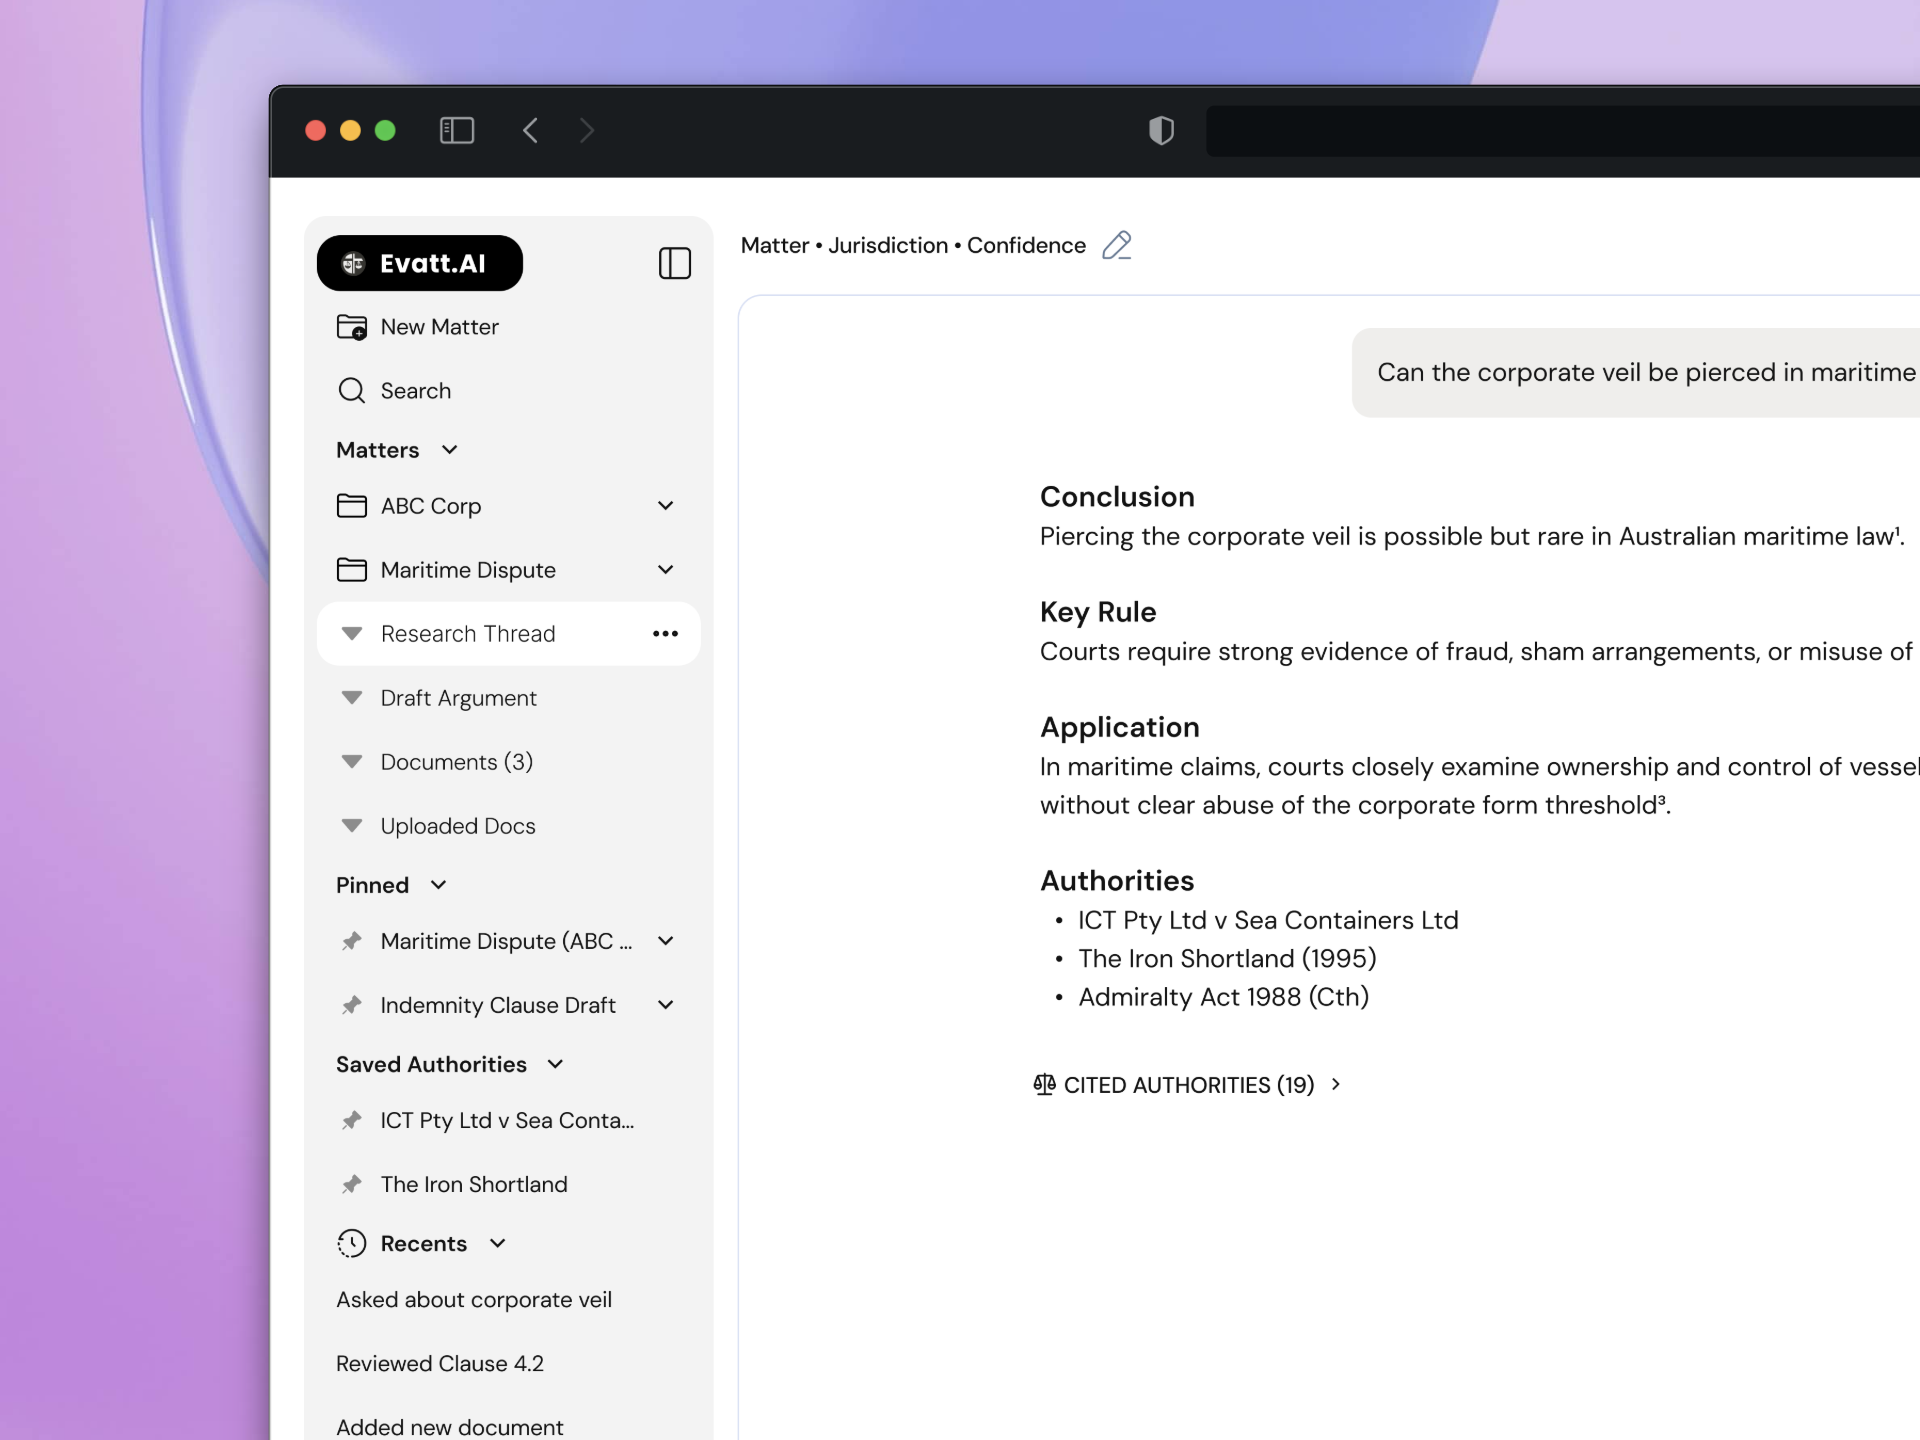This screenshot has width=1920, height=1440.
Task: Click the Conclusion heading
Action: (1117, 497)
